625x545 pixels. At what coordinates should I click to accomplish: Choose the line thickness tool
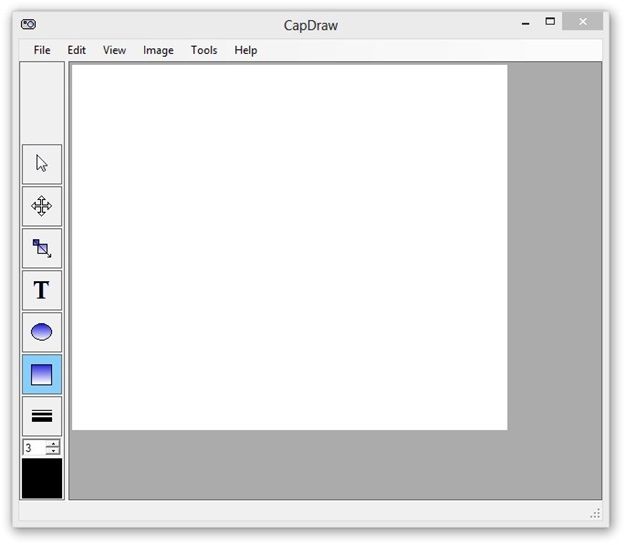(x=42, y=416)
